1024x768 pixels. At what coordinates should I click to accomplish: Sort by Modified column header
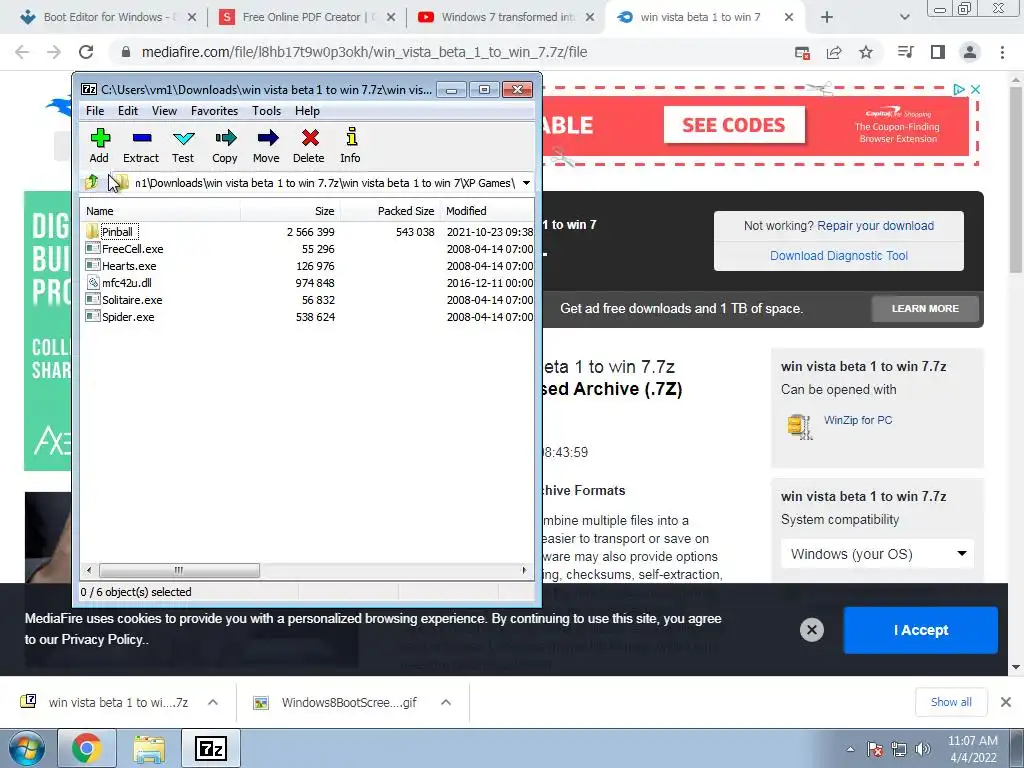click(x=487, y=211)
